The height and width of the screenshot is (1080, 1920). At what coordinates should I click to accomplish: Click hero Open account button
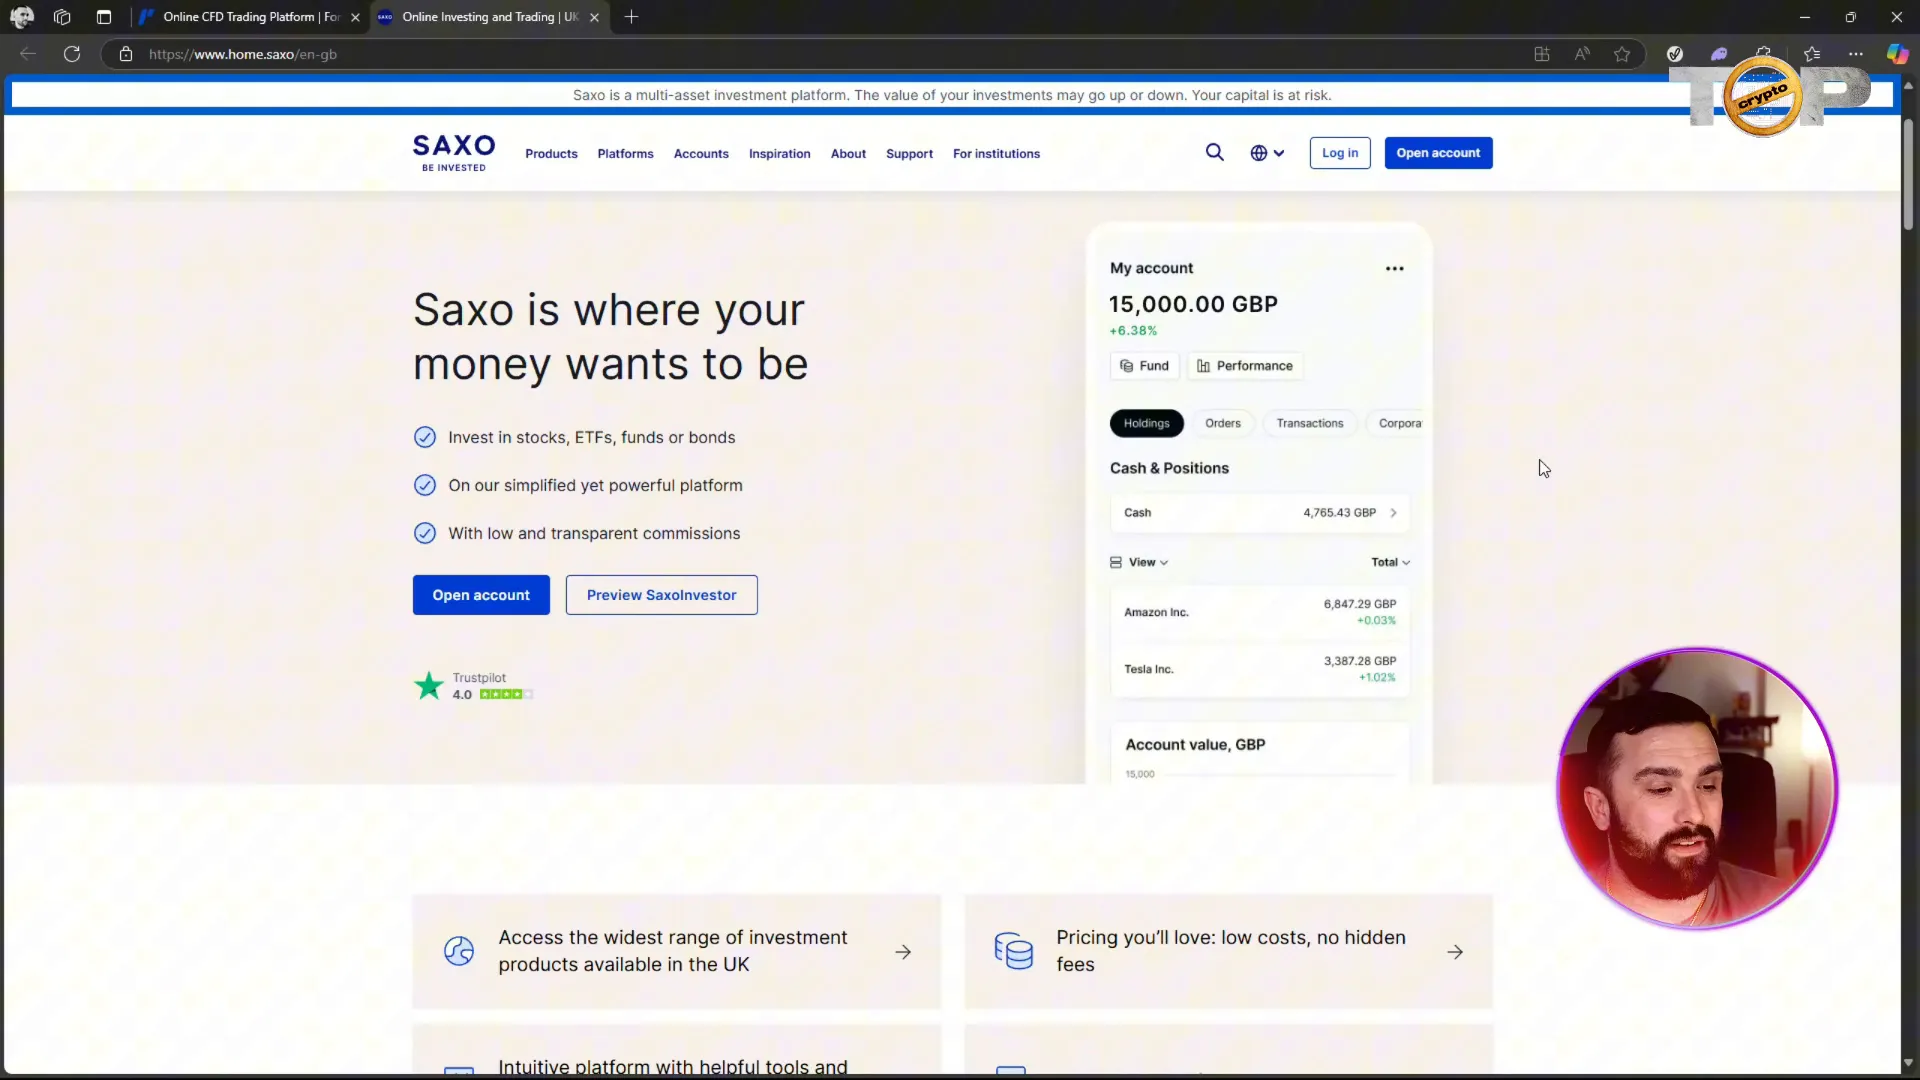click(481, 595)
